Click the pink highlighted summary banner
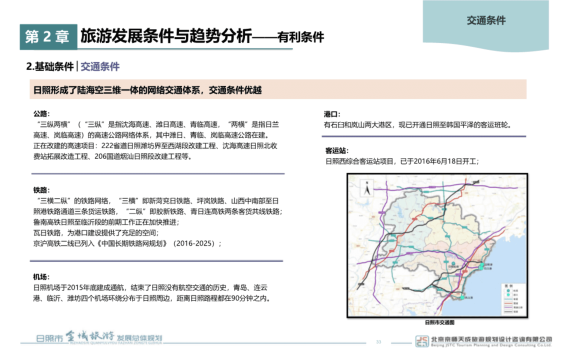This screenshot has height=360, width=570. [278, 89]
